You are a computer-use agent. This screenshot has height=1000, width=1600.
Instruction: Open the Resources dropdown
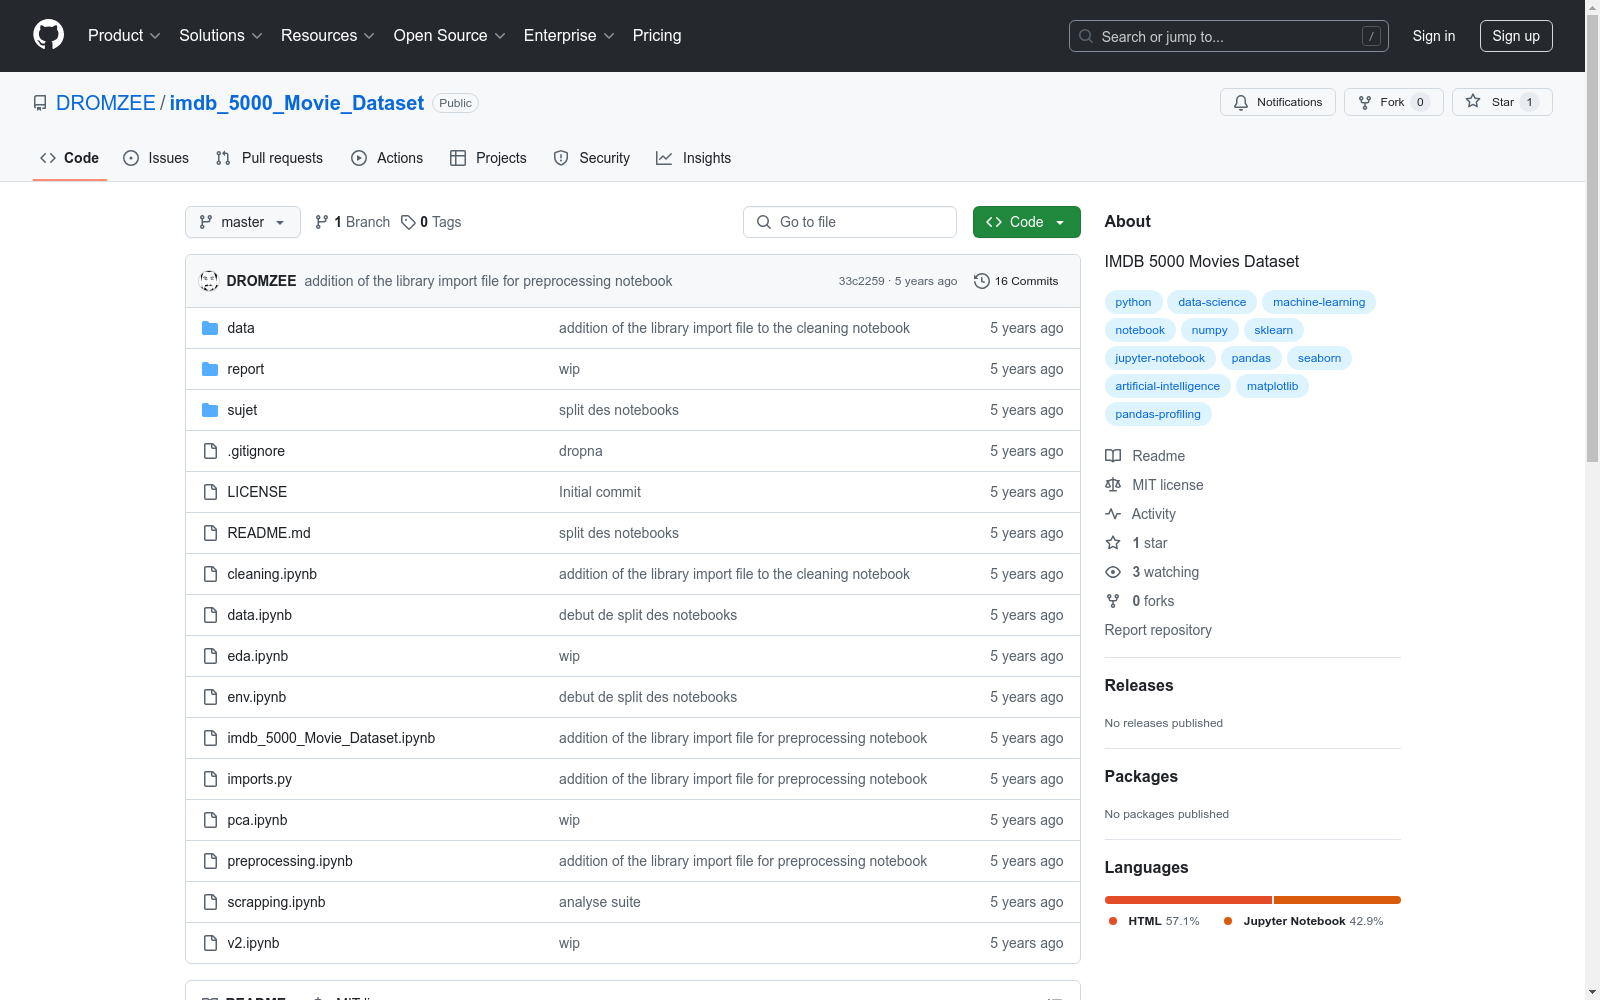tap(328, 36)
